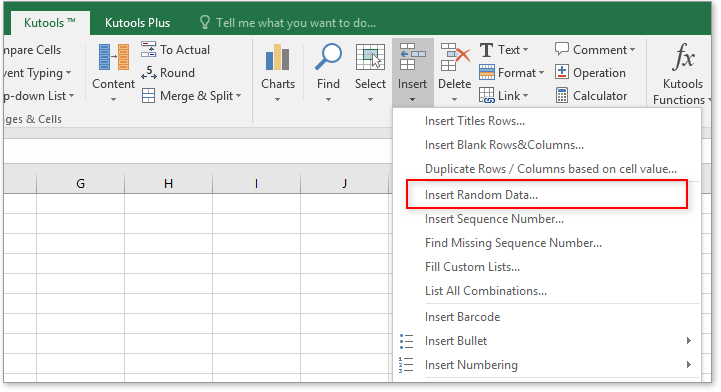This screenshot has height=392, width=721.
Task: Click the Drop-down List button
Action: pos(39,96)
